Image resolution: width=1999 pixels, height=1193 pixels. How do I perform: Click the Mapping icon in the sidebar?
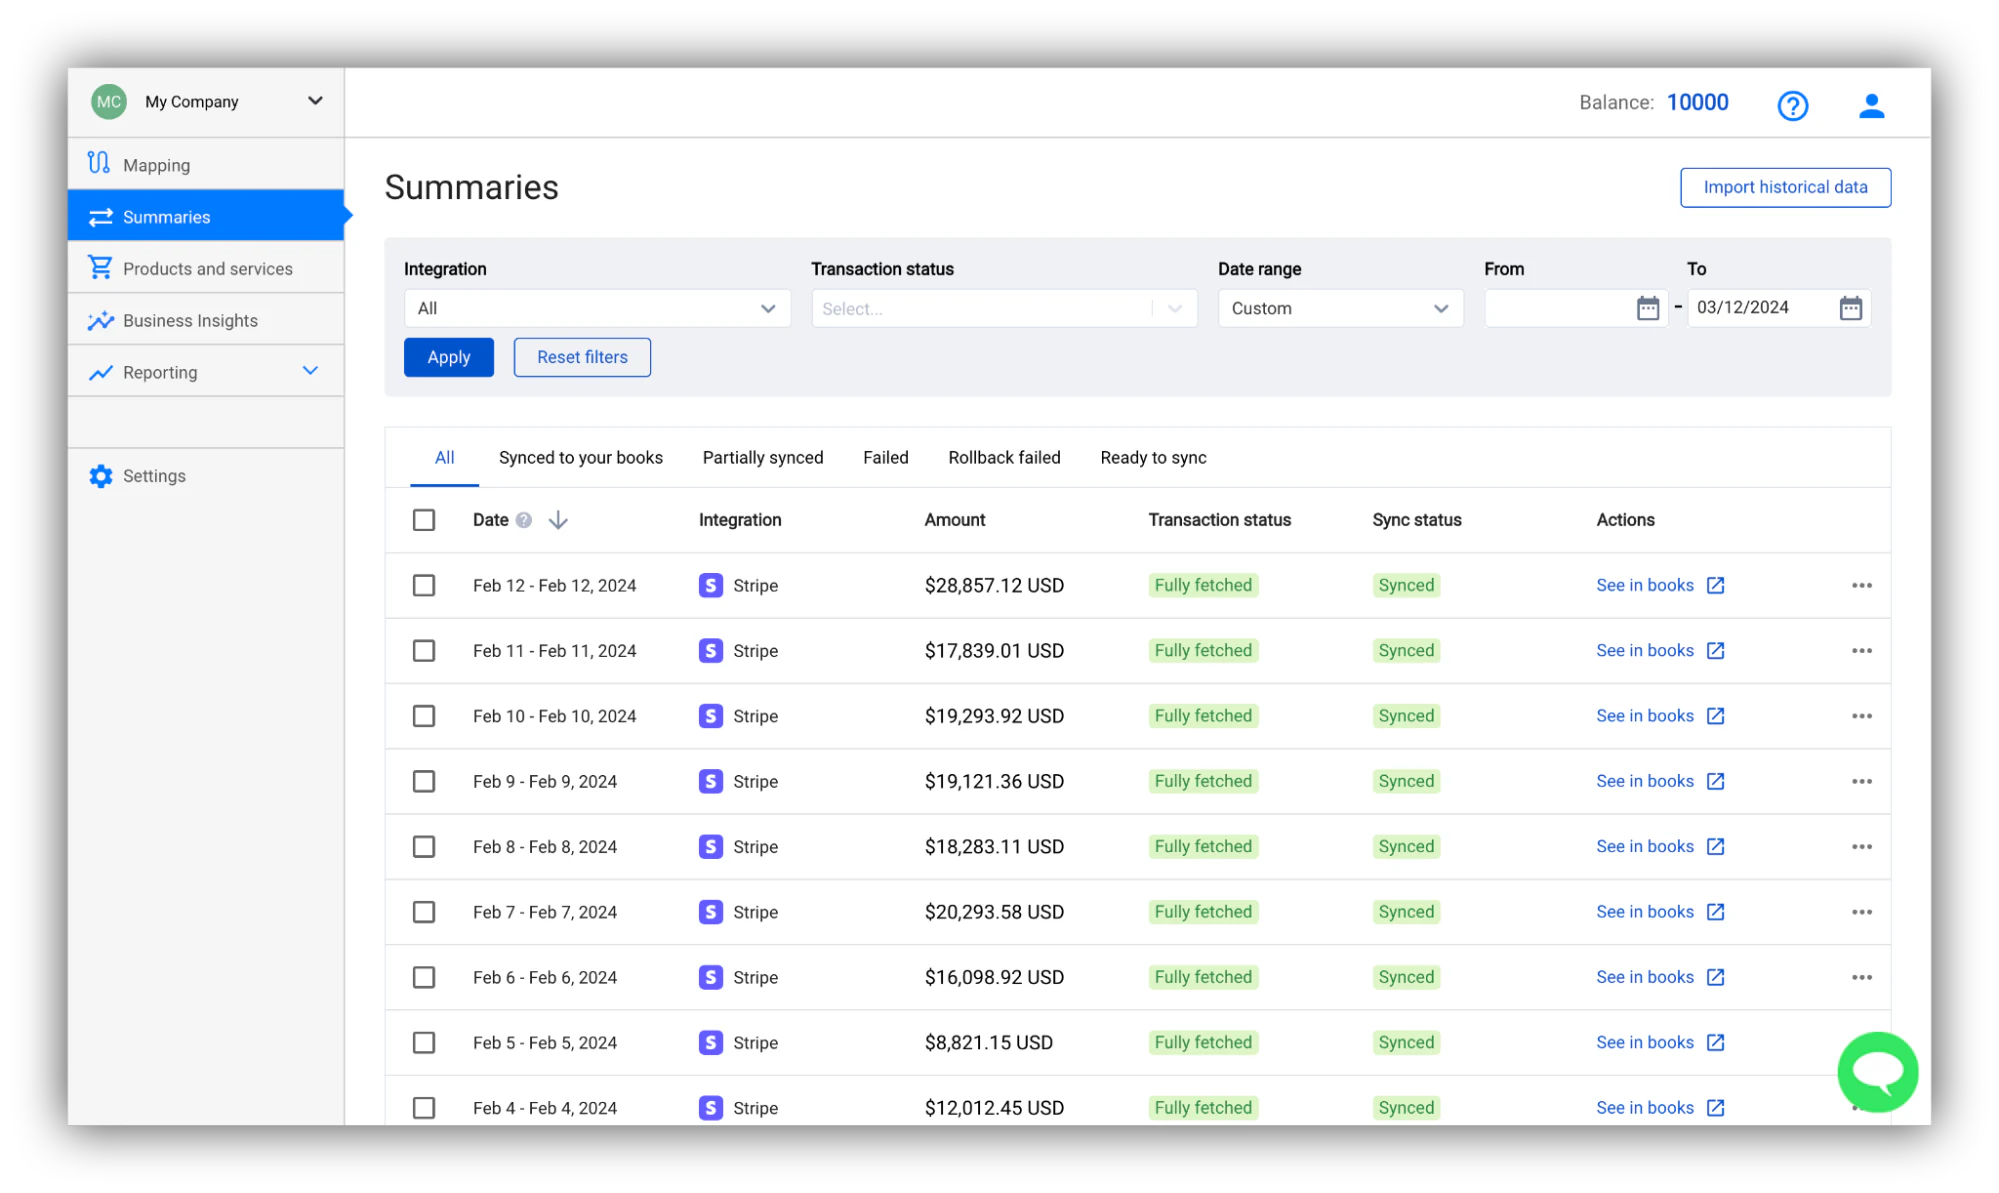pos(99,162)
